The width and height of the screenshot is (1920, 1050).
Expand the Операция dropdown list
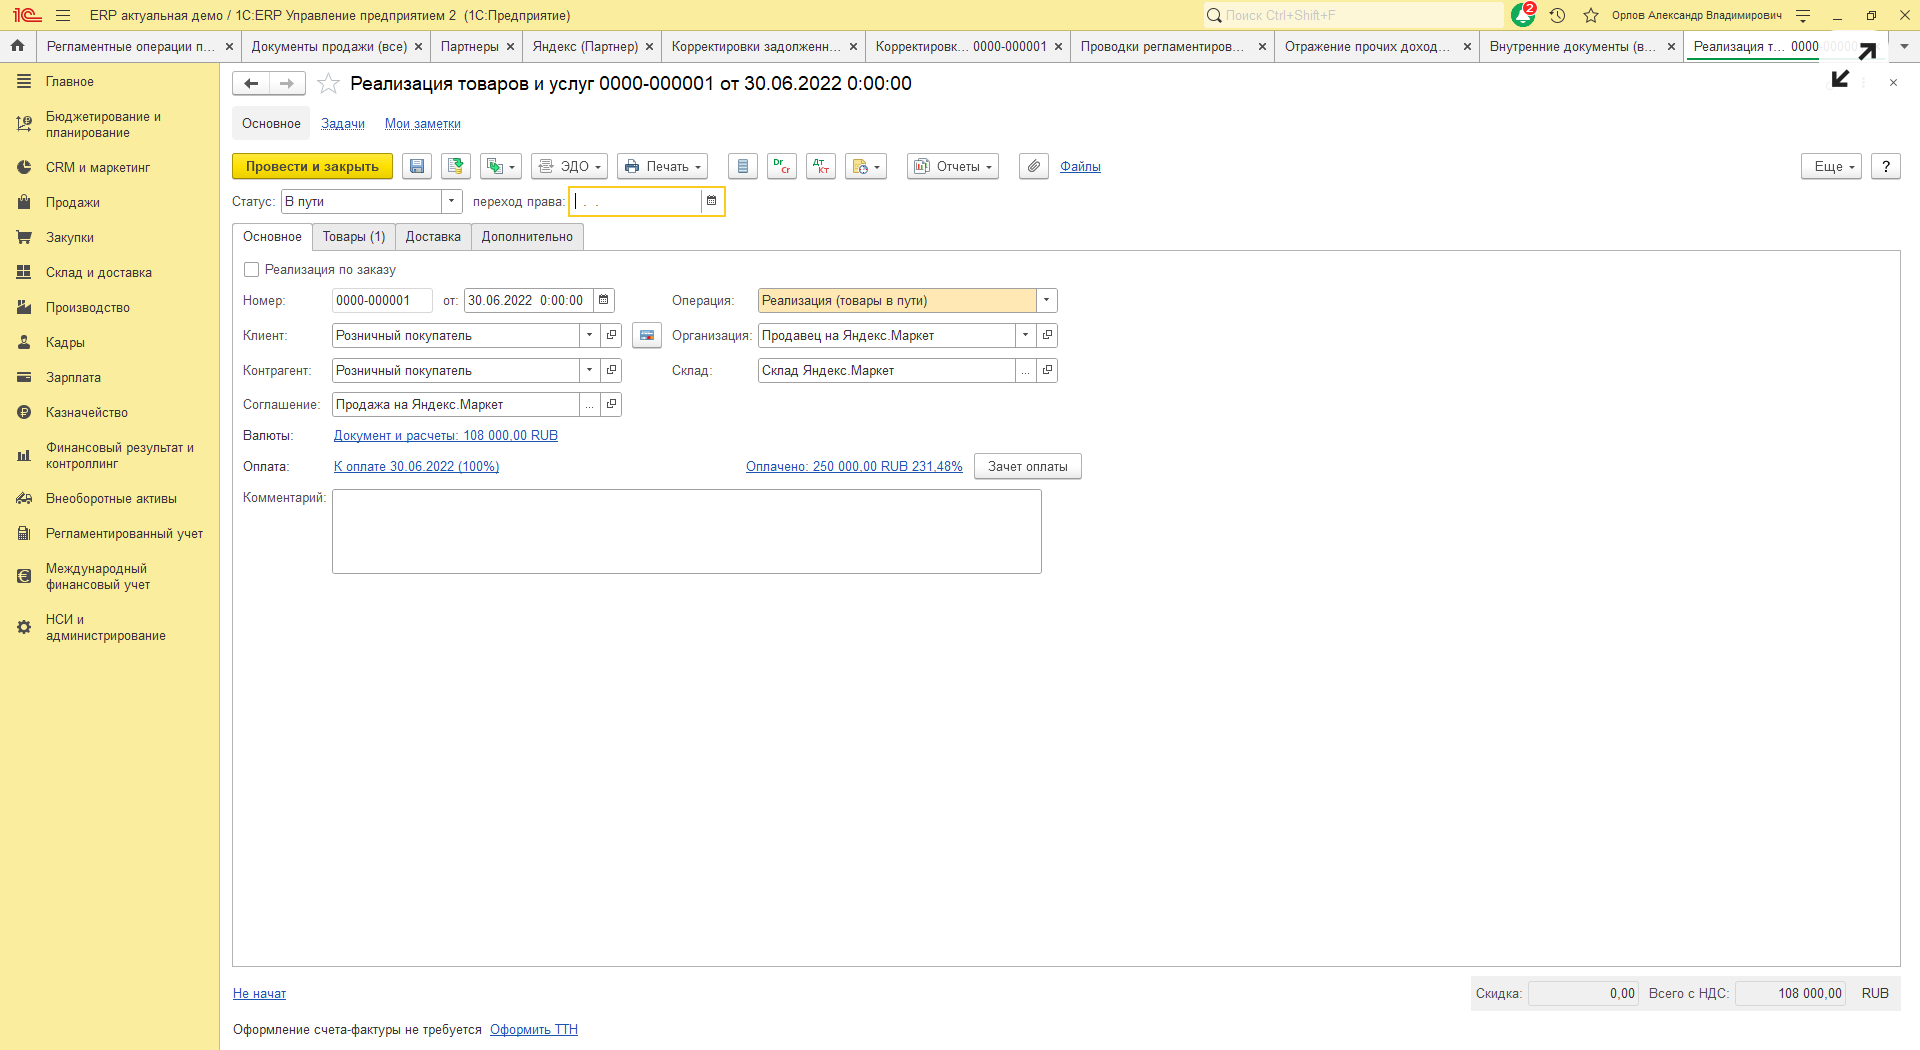pyautogui.click(x=1047, y=301)
